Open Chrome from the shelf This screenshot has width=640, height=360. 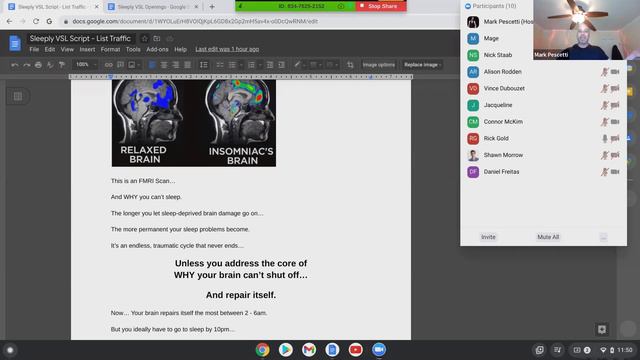coord(262,350)
